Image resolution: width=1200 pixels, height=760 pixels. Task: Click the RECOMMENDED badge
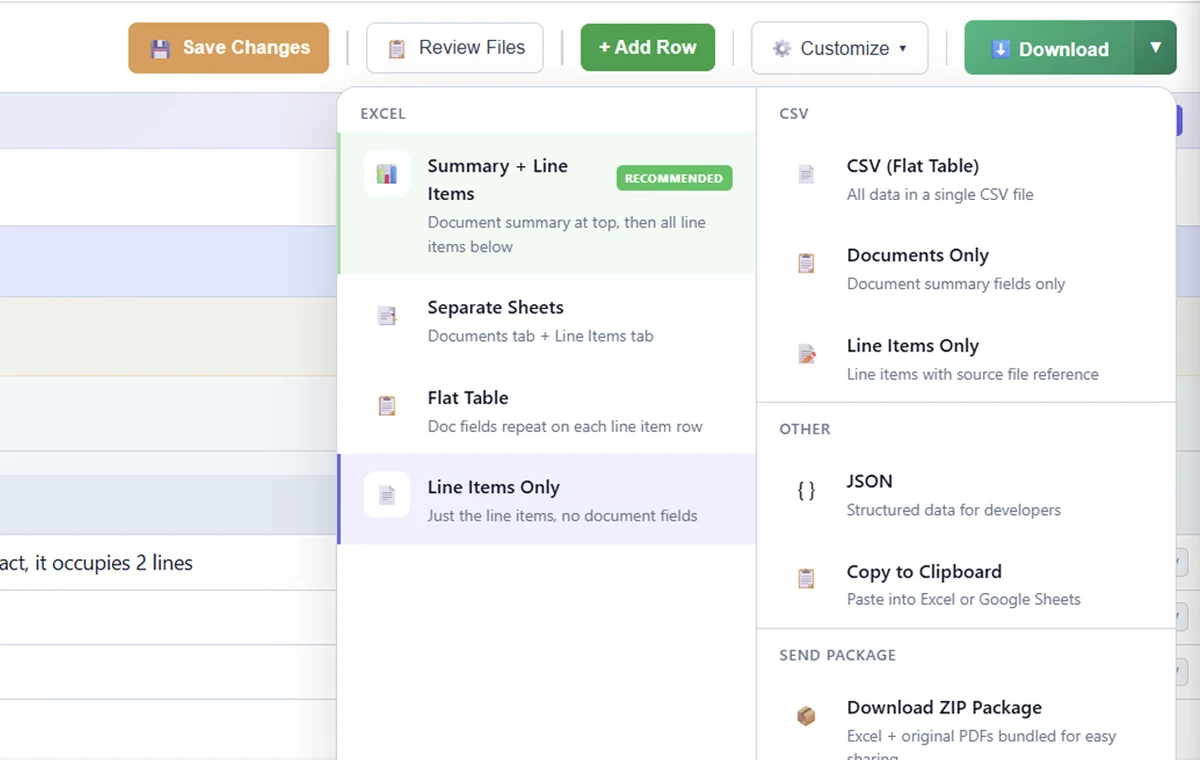(x=674, y=178)
